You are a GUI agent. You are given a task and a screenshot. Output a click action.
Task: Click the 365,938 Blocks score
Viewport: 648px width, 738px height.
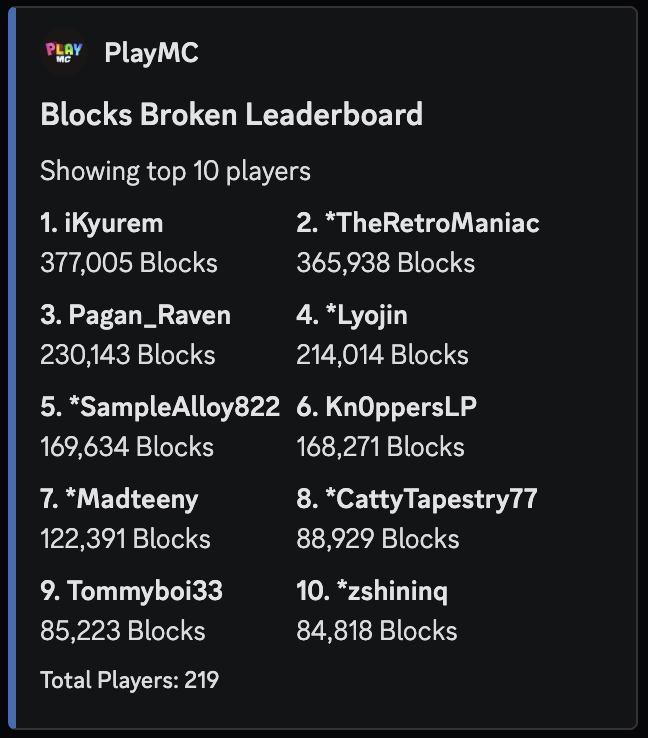pos(385,263)
